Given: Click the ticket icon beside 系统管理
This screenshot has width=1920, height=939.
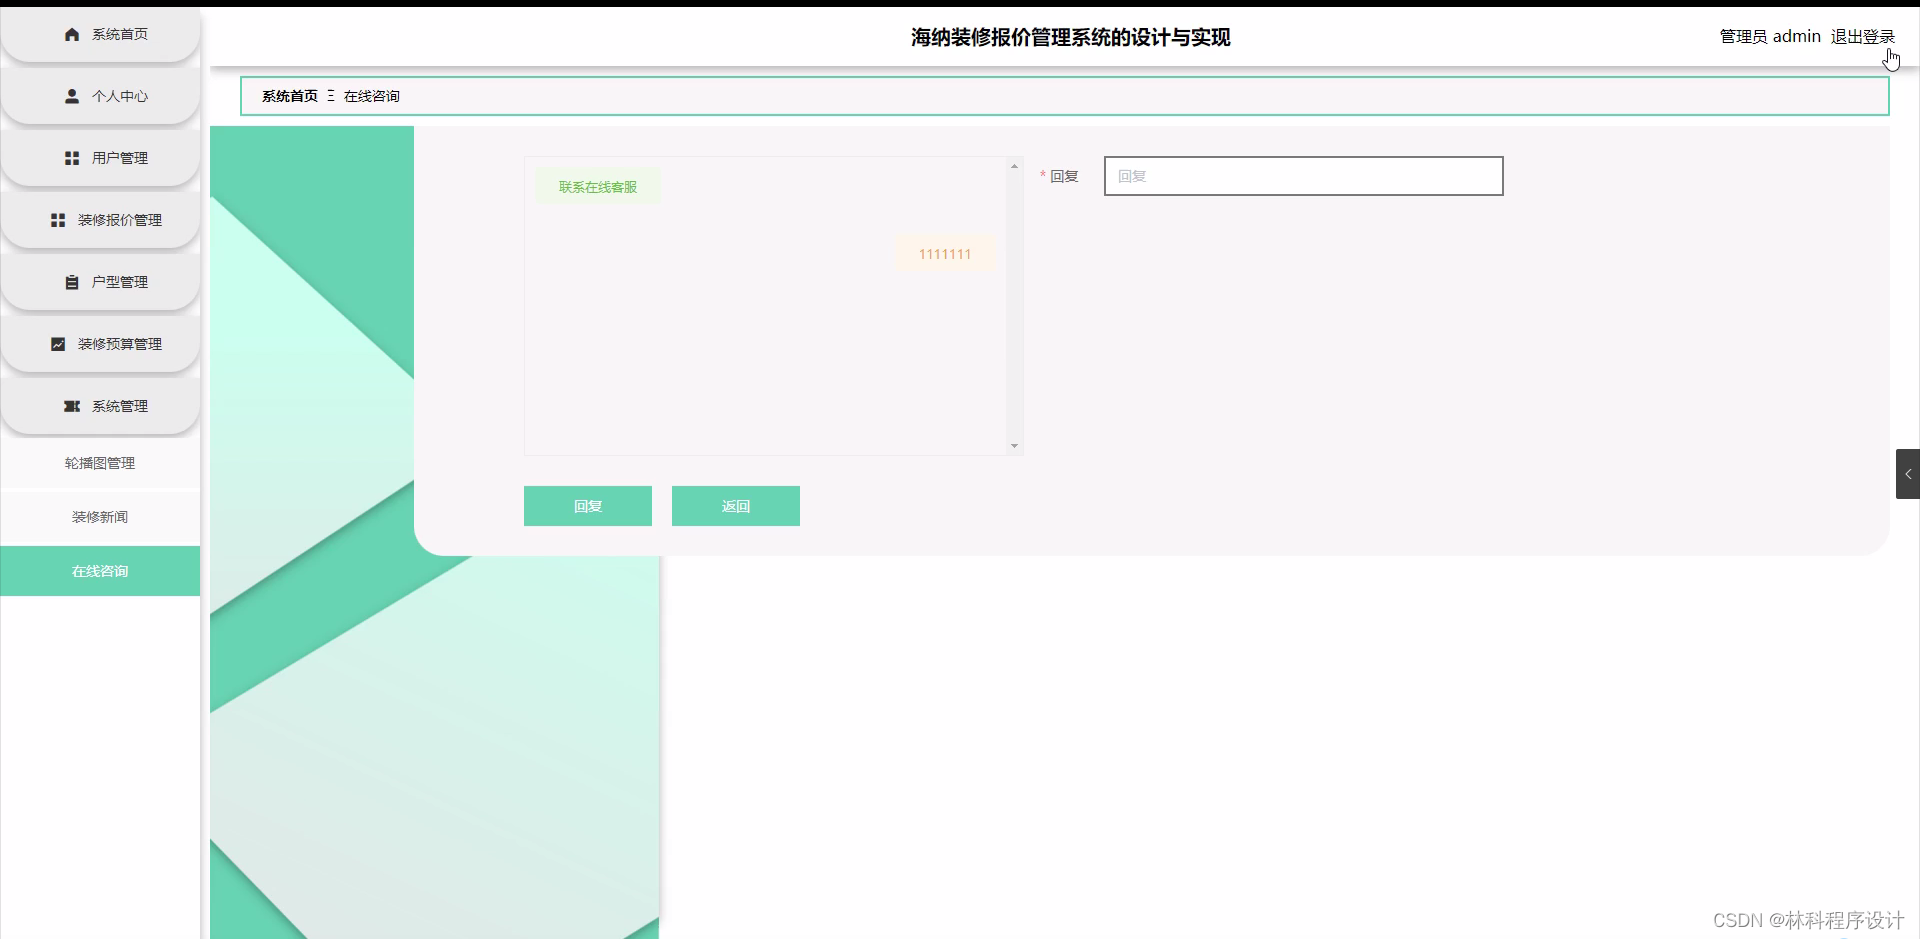Looking at the screenshot, I should coord(72,406).
